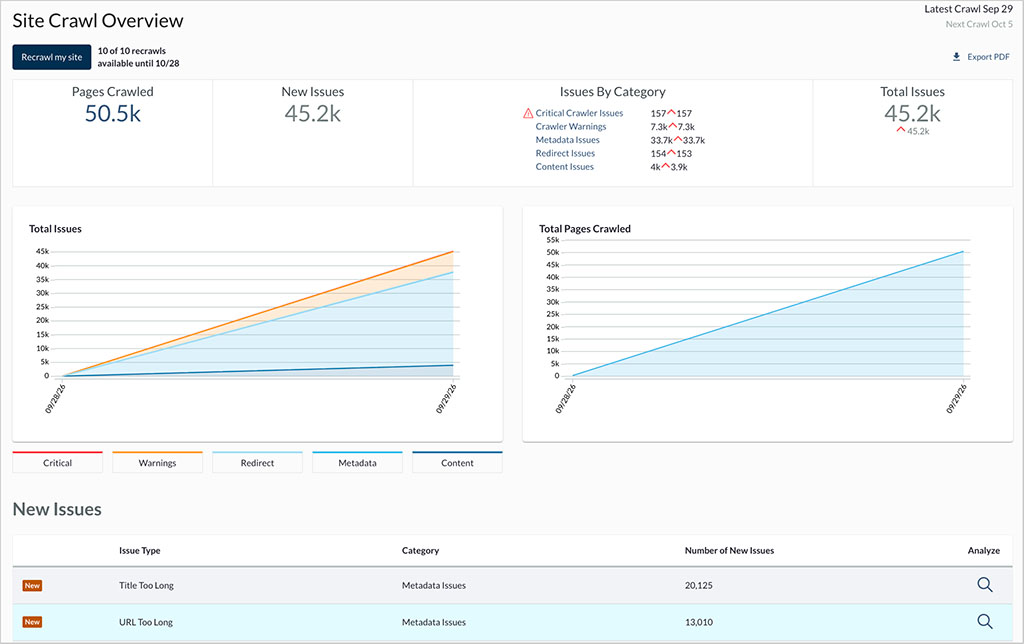The height and width of the screenshot is (644, 1024).
Task: Open the Content Issues category link
Action: pos(564,167)
